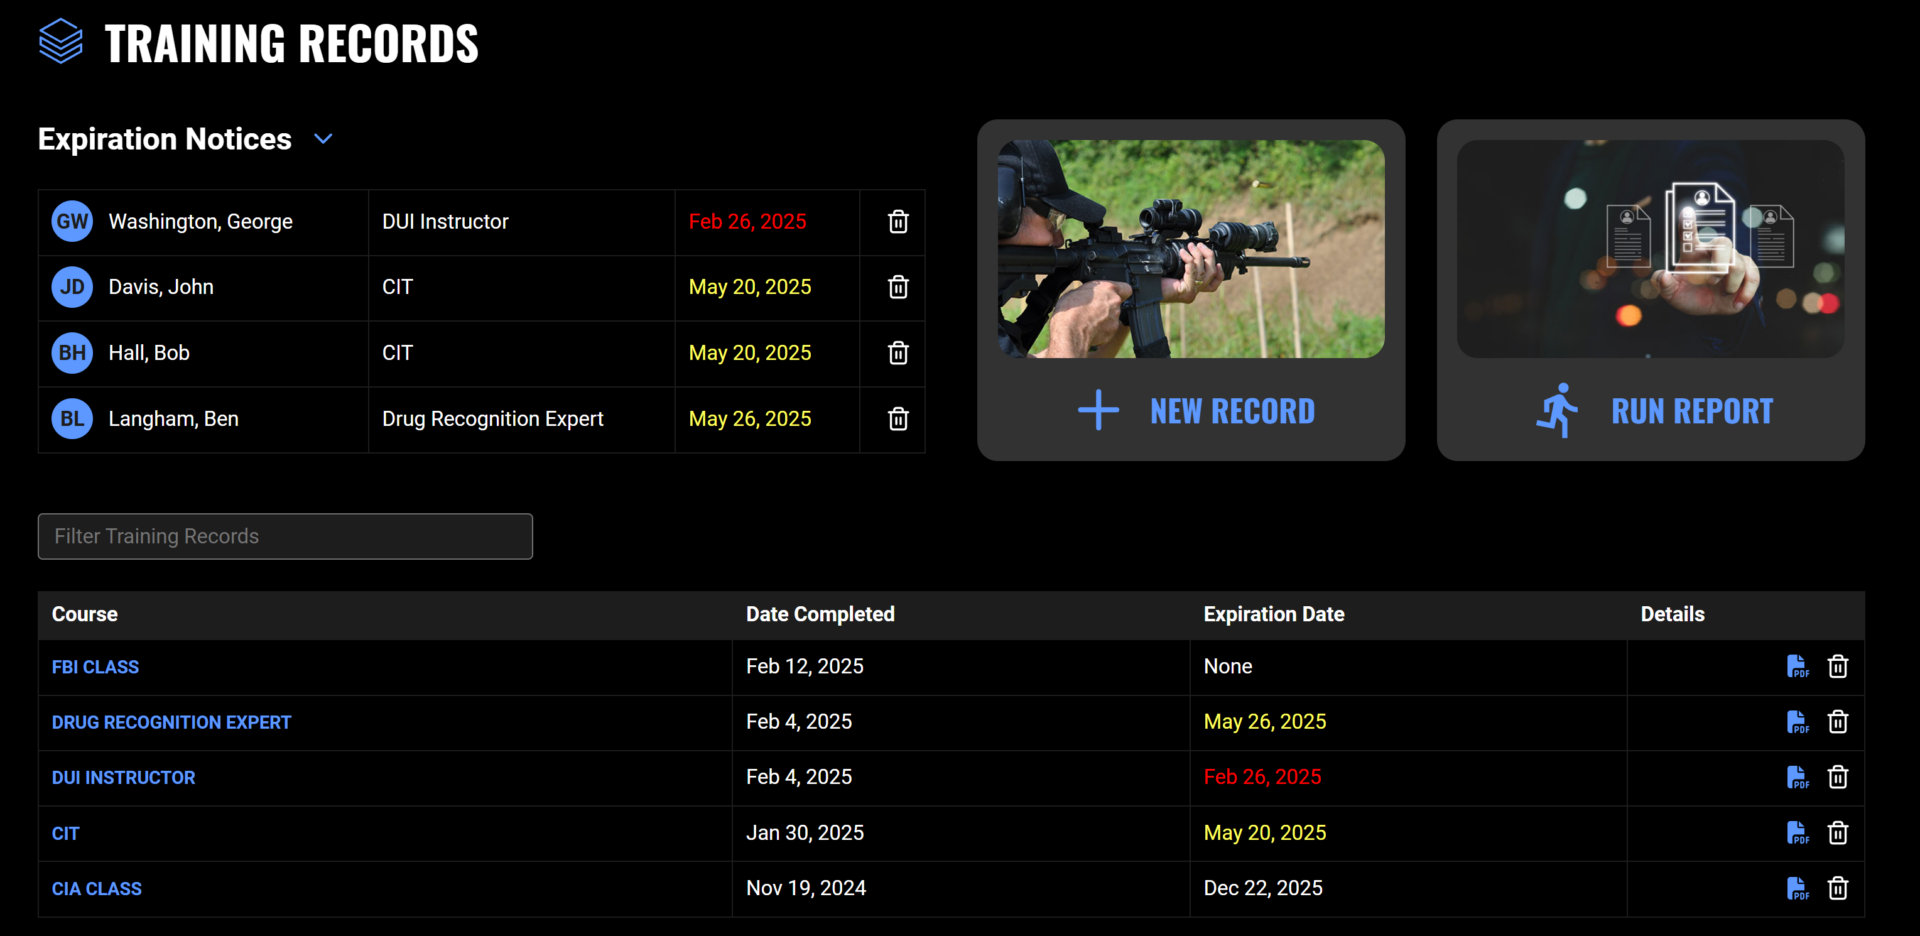
Task: Open the CIT course link
Action: point(65,834)
